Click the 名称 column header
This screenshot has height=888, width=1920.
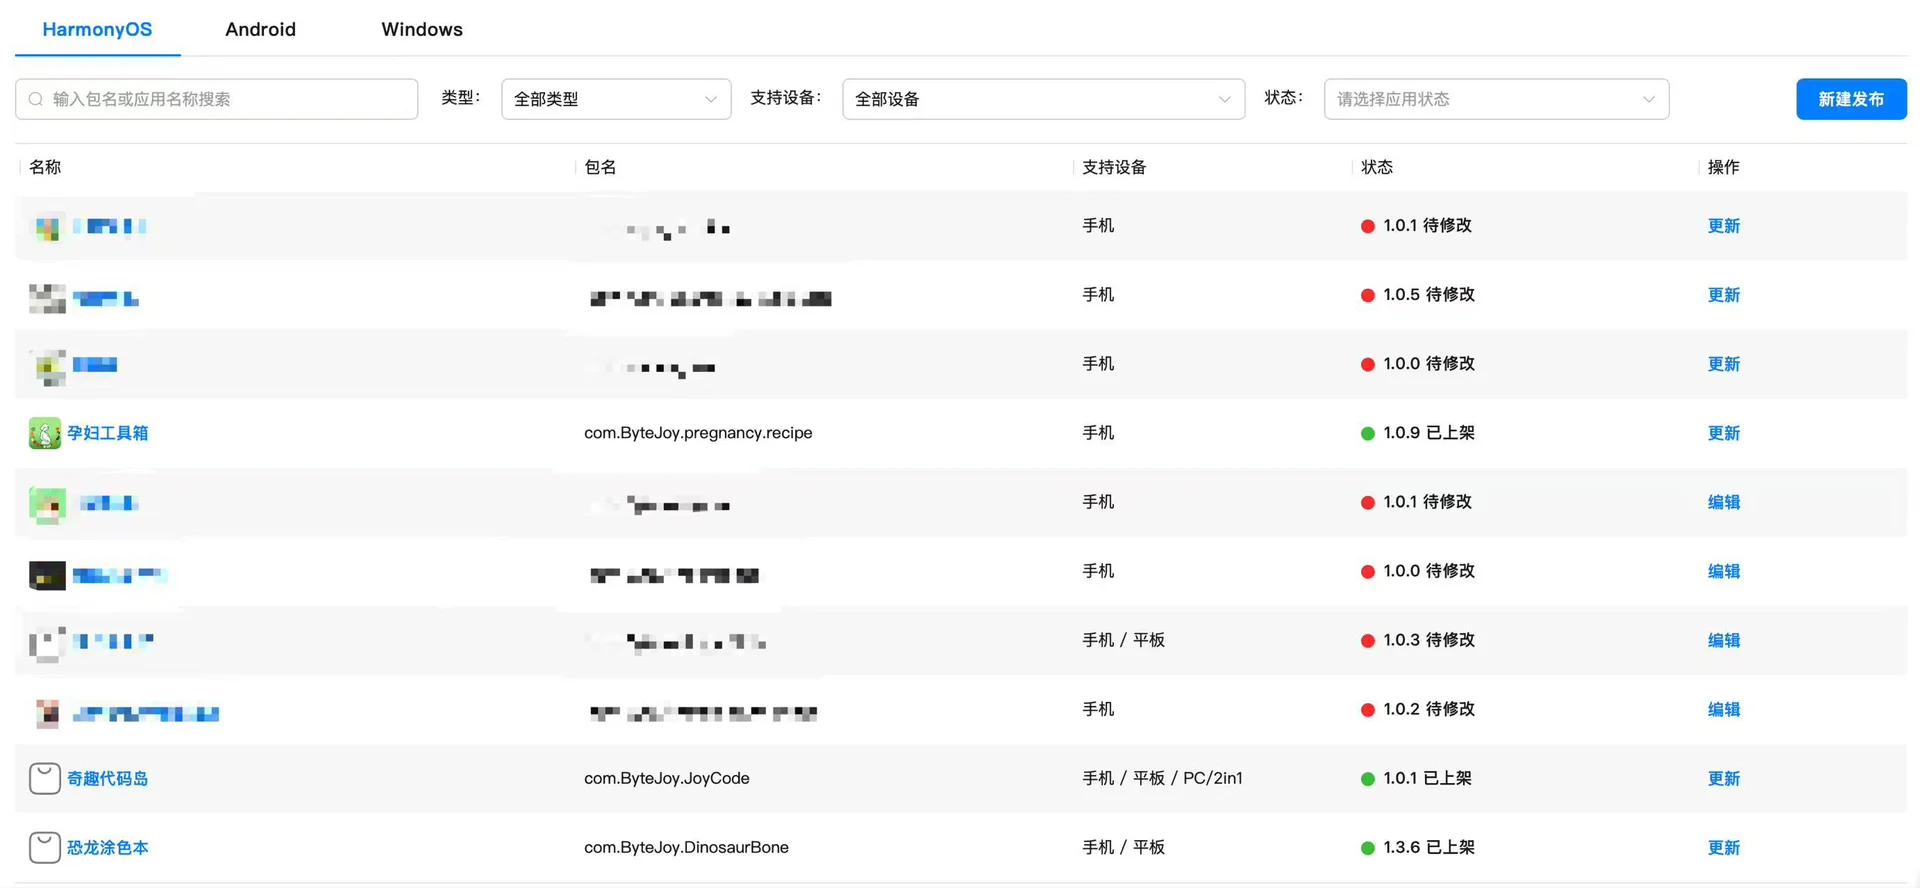pyautogui.click(x=45, y=167)
